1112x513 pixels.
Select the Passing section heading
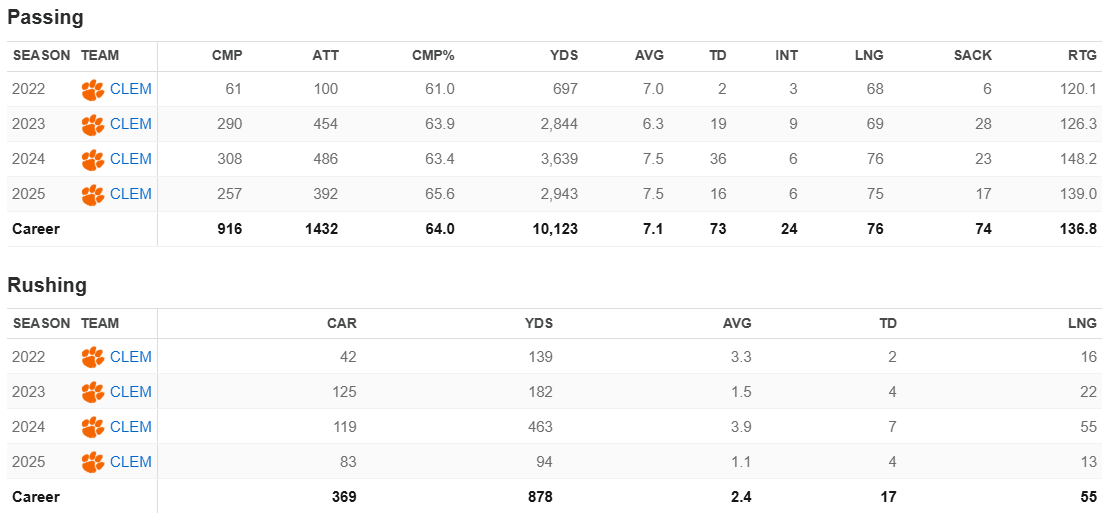(x=45, y=18)
